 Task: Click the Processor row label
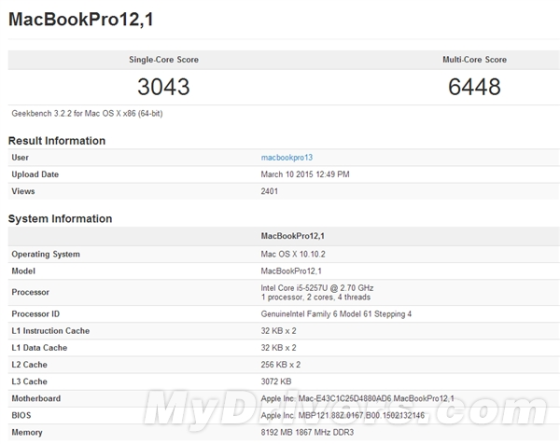pyautogui.click(x=30, y=292)
